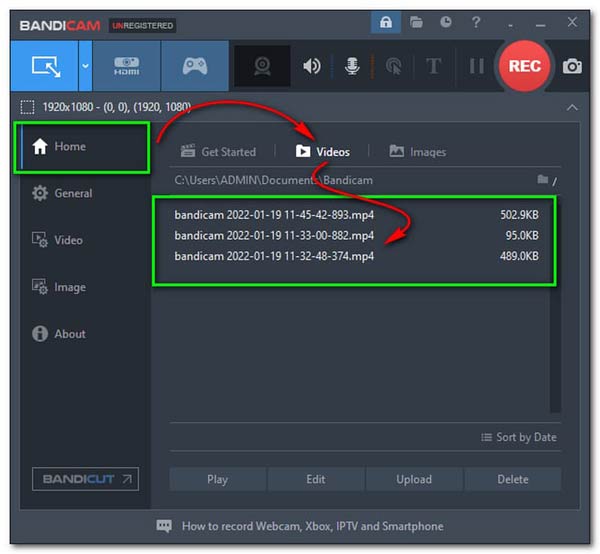Open the scheduled recording clock icon
Screen dimensions: 600x554
[445, 22]
